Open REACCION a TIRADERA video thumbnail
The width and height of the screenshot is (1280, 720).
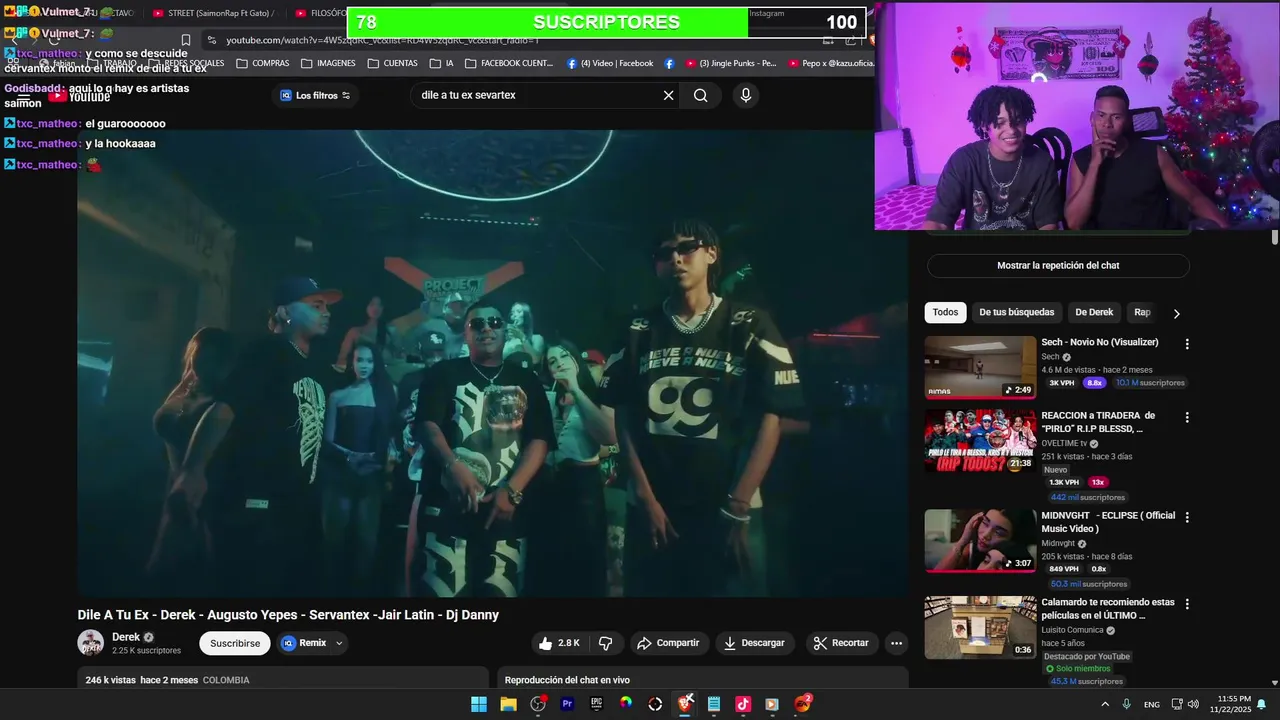click(x=980, y=441)
